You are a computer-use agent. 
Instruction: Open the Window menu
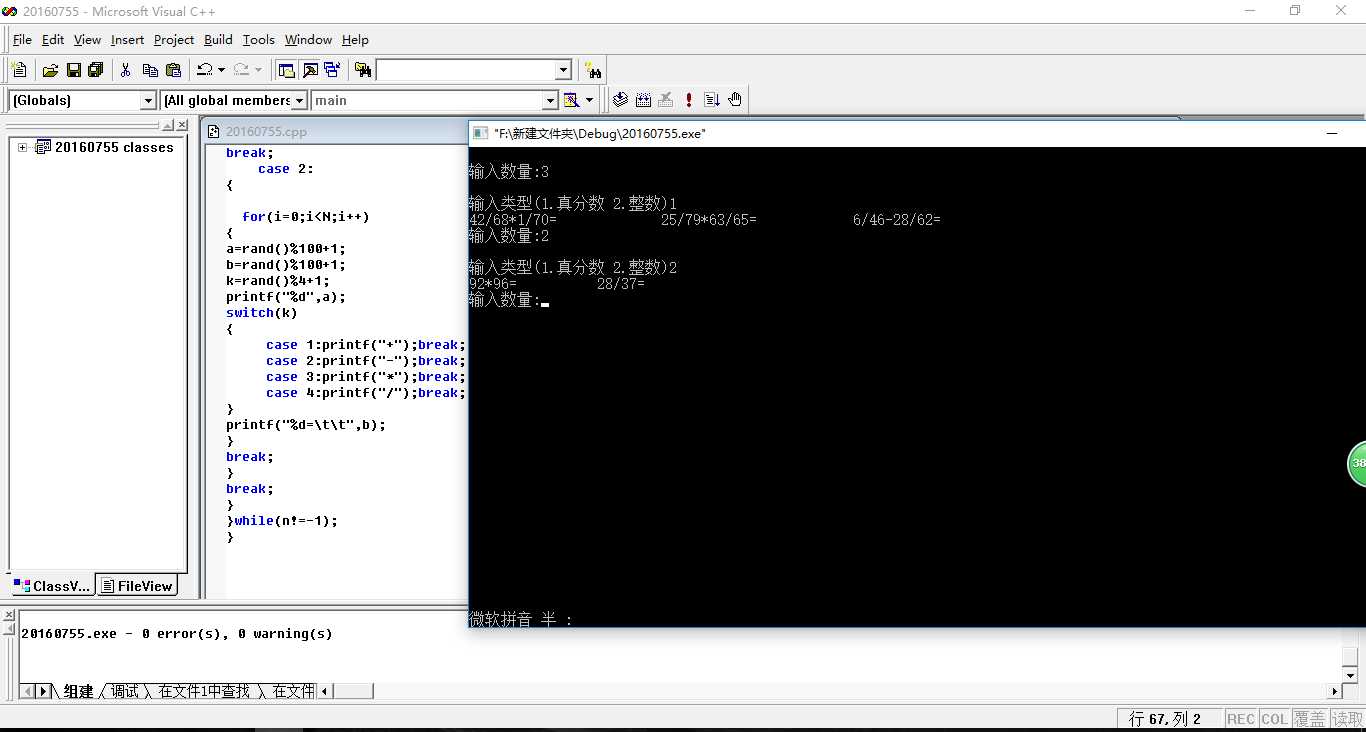pyautogui.click(x=308, y=40)
